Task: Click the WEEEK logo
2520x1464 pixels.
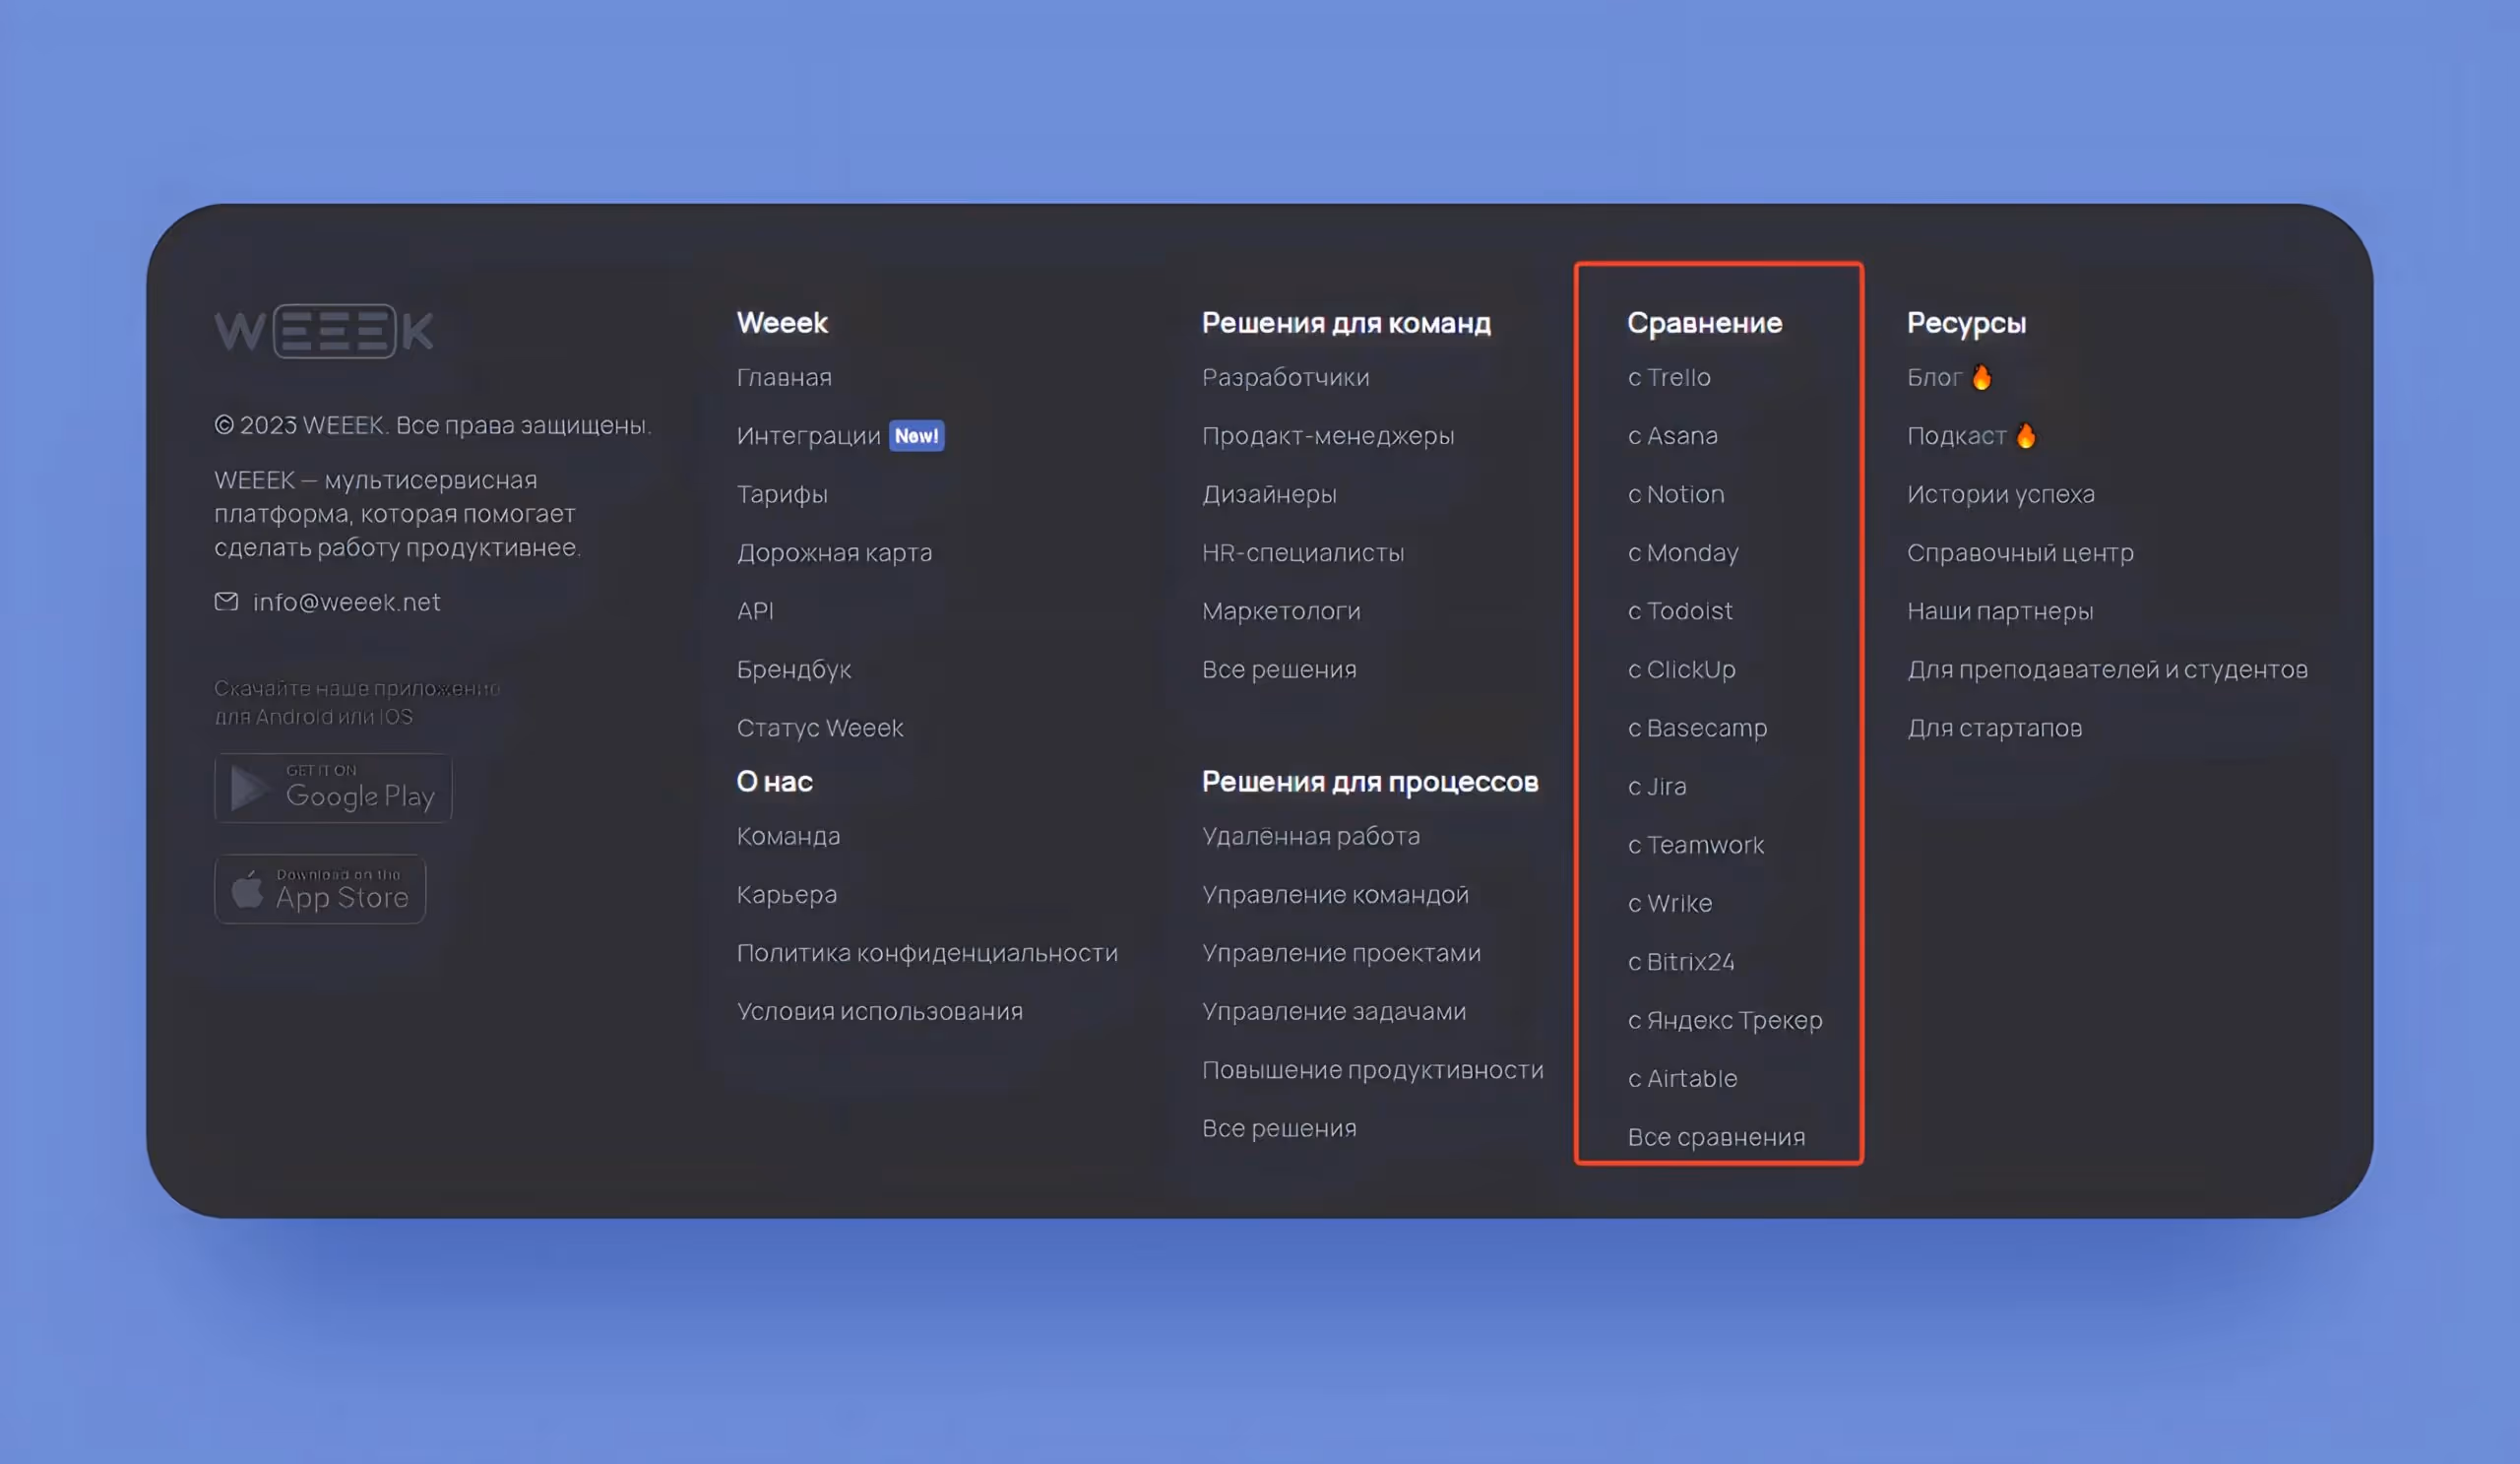Action: pos(324,331)
